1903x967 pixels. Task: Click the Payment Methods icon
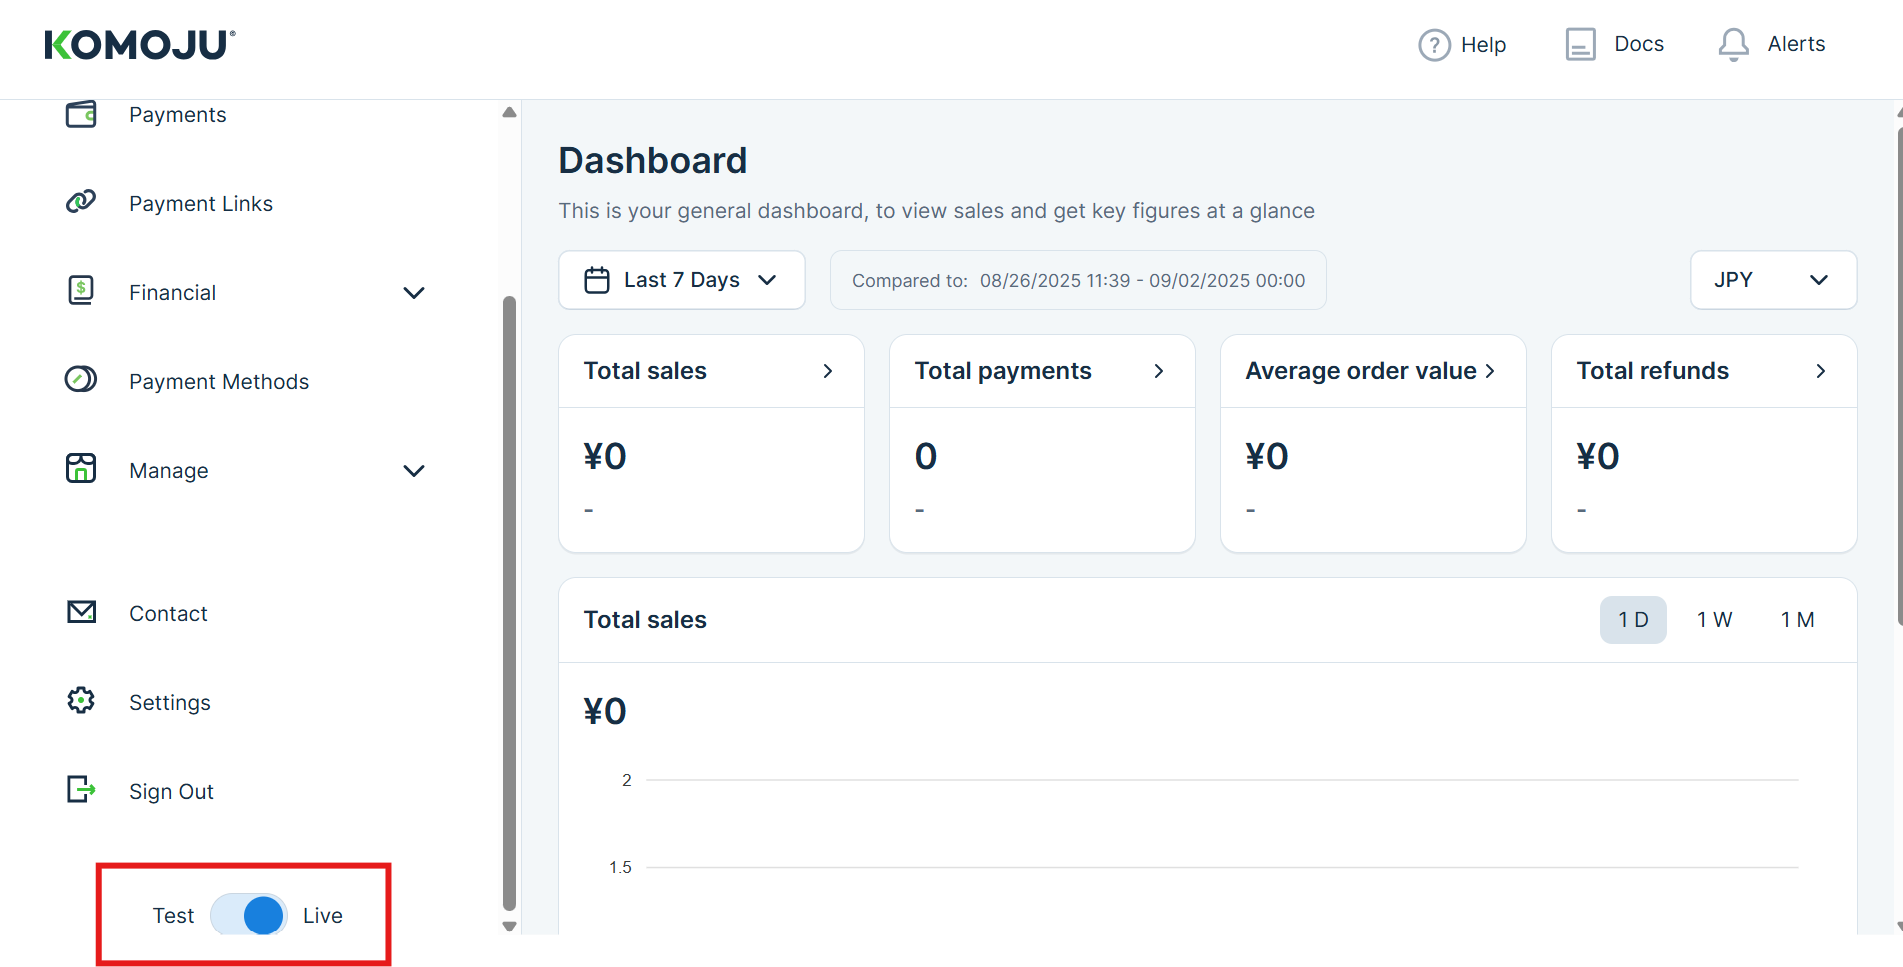coord(81,380)
